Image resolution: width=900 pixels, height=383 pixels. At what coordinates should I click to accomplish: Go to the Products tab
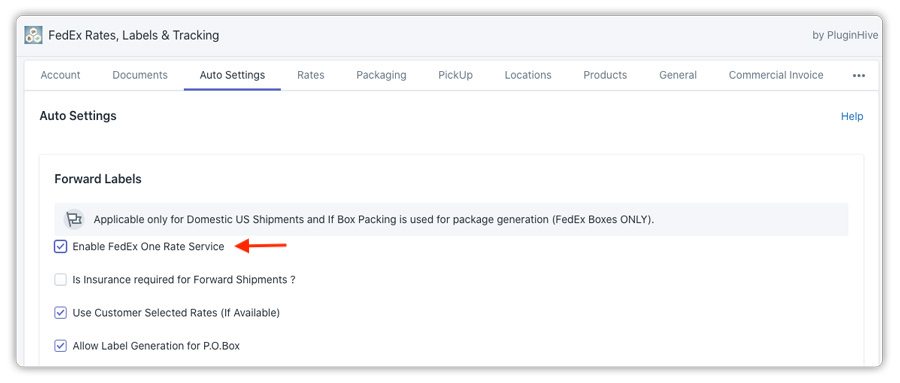click(605, 75)
